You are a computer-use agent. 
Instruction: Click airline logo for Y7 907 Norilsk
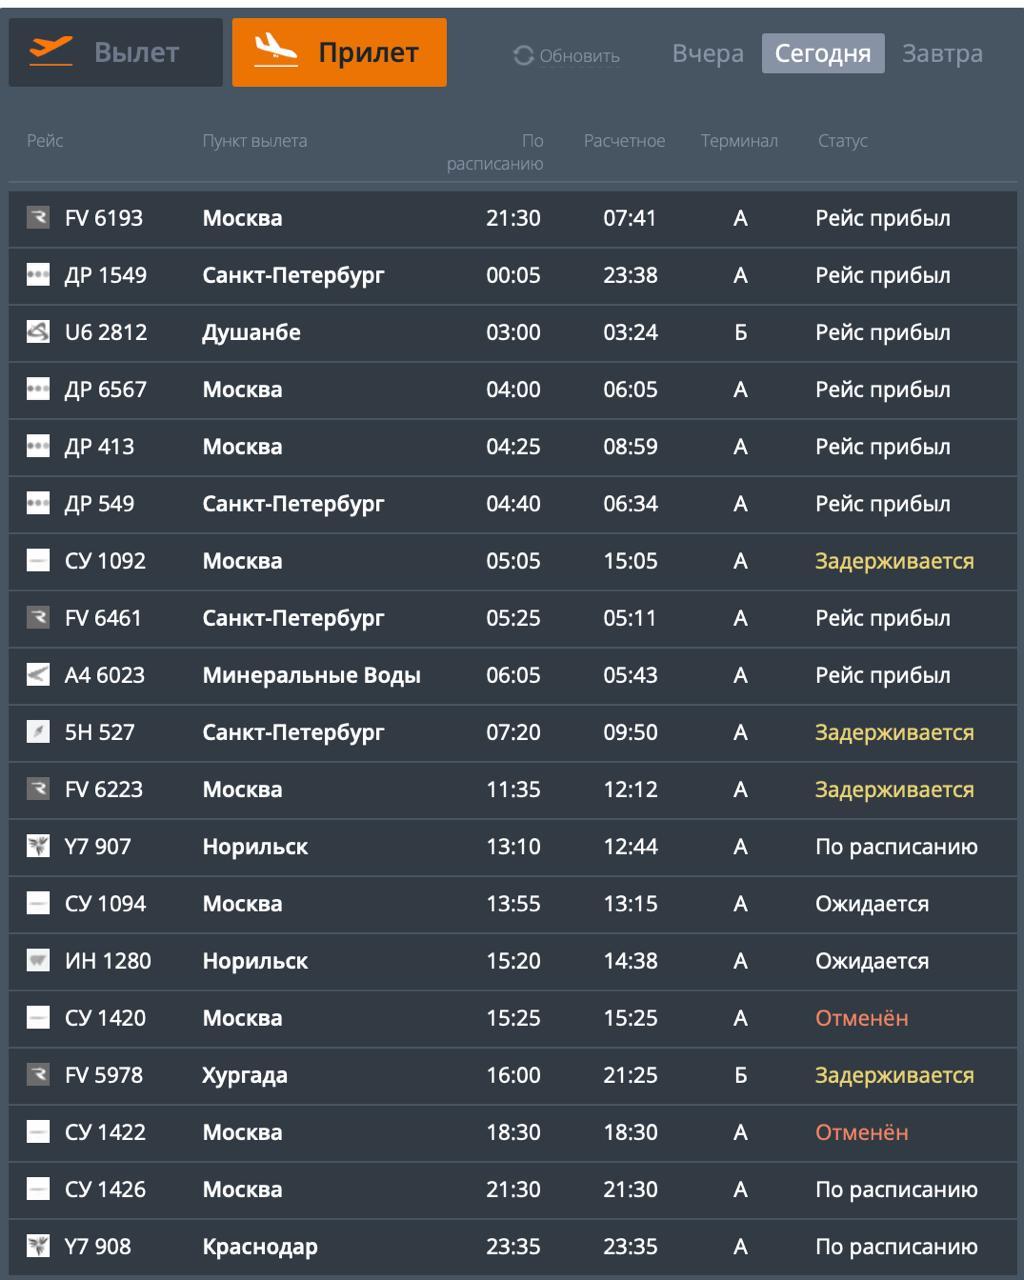38,847
